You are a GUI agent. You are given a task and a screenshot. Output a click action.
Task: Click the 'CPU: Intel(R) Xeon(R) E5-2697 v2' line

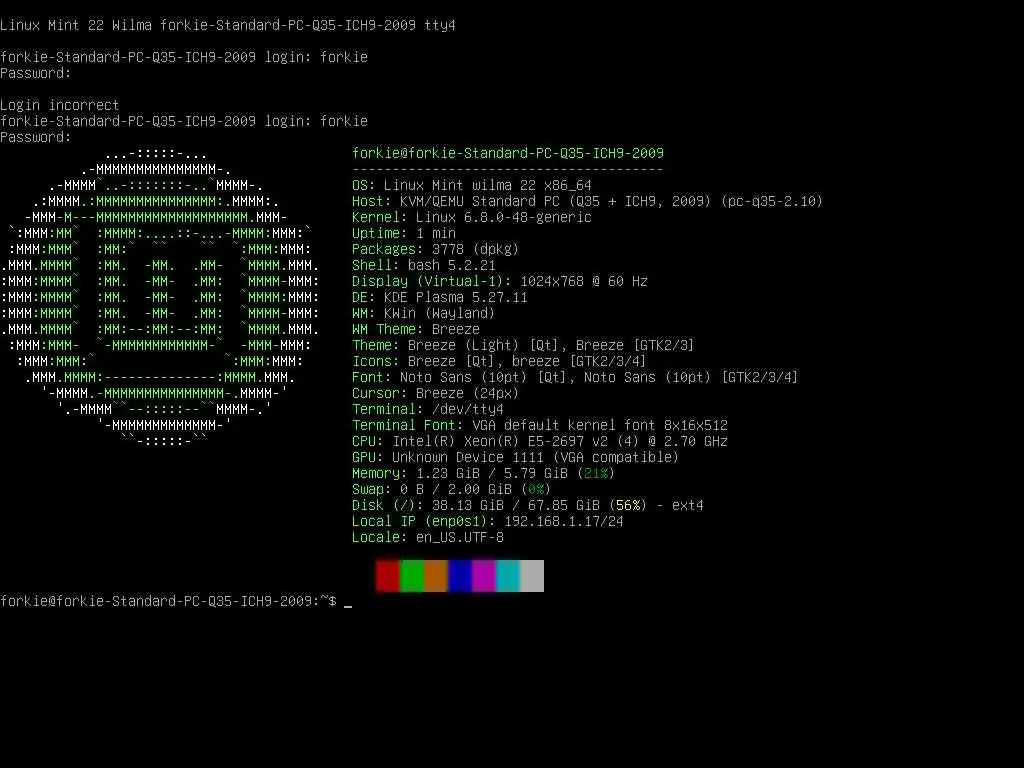(x=539, y=441)
